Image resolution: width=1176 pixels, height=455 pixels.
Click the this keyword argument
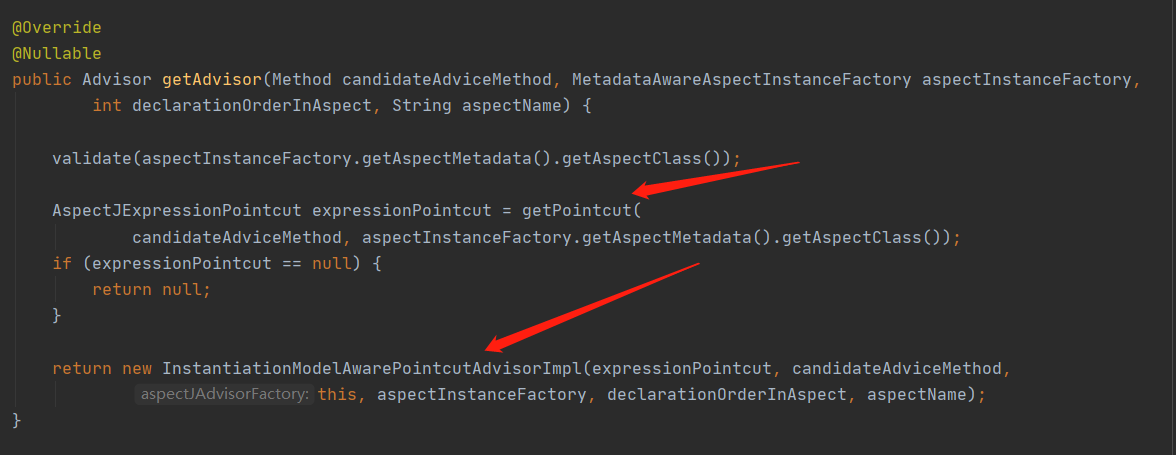[x=337, y=394]
